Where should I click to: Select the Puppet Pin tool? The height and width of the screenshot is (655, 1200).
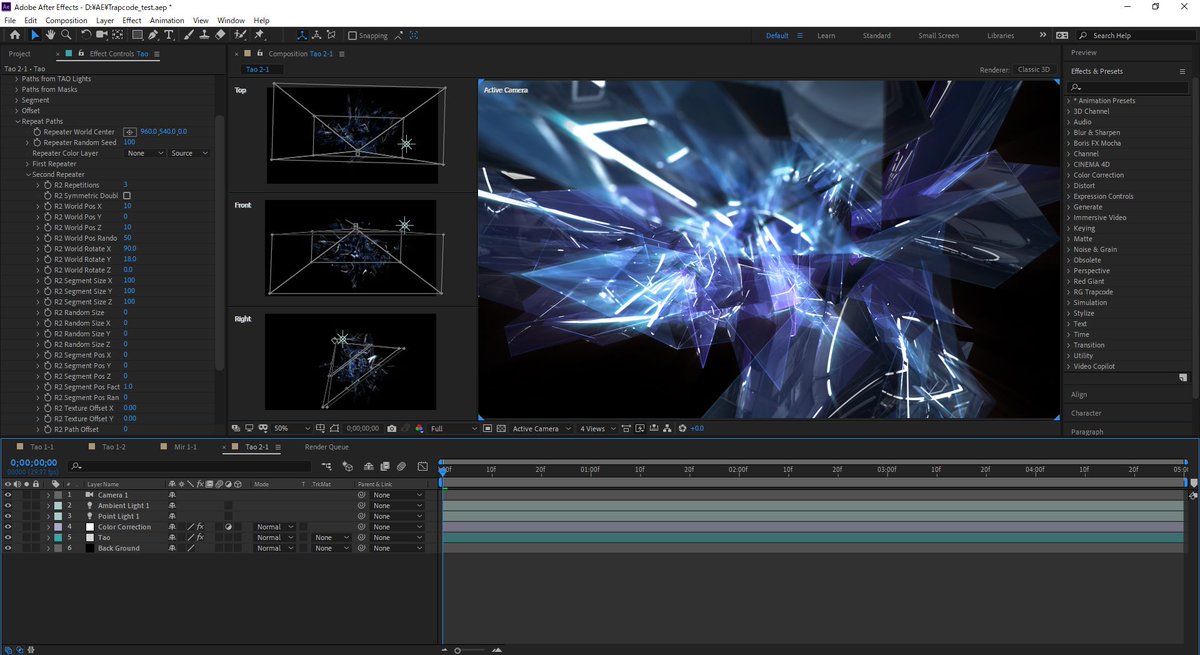[x=258, y=35]
